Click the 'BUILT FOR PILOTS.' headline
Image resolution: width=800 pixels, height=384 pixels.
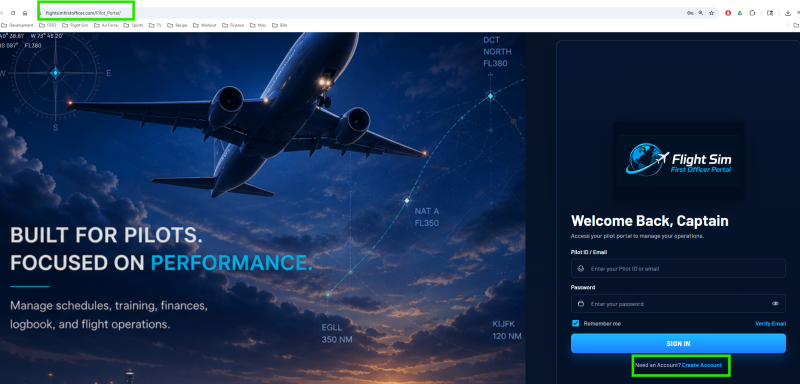tap(107, 235)
